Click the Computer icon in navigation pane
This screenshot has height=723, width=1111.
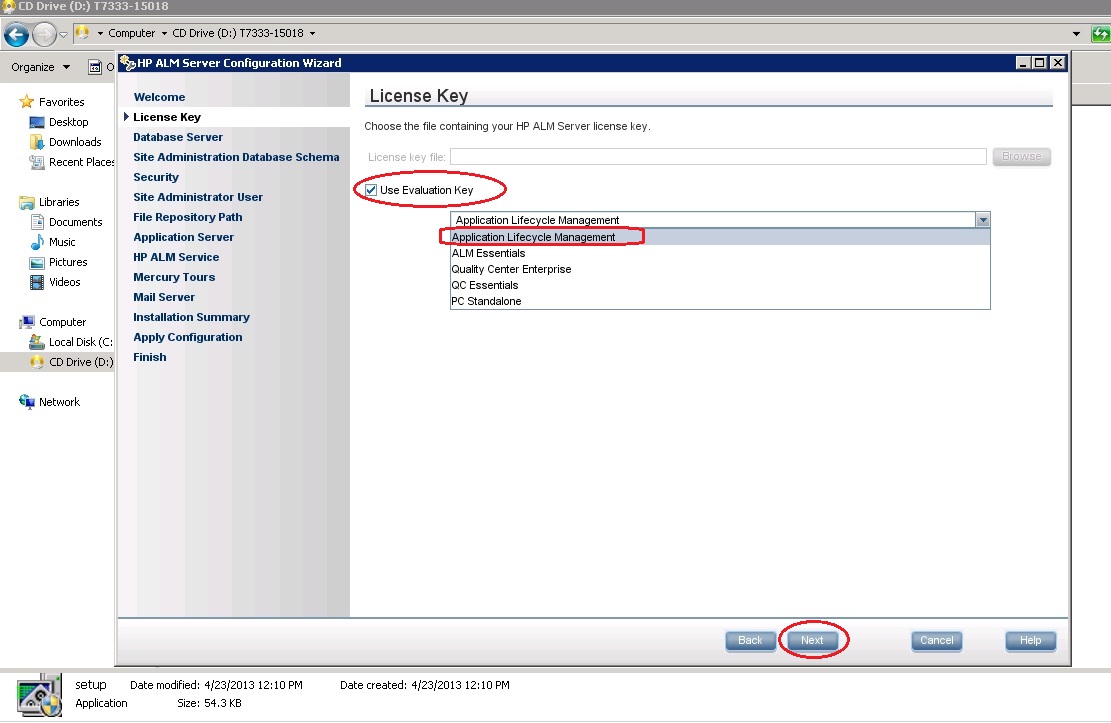click(27, 322)
